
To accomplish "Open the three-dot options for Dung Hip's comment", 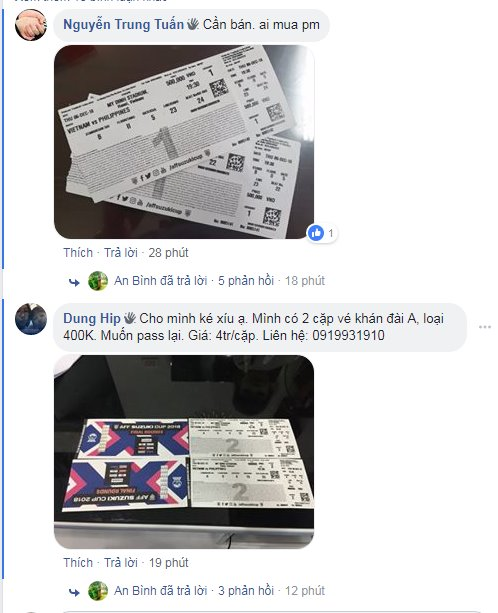I will coord(485,327).
